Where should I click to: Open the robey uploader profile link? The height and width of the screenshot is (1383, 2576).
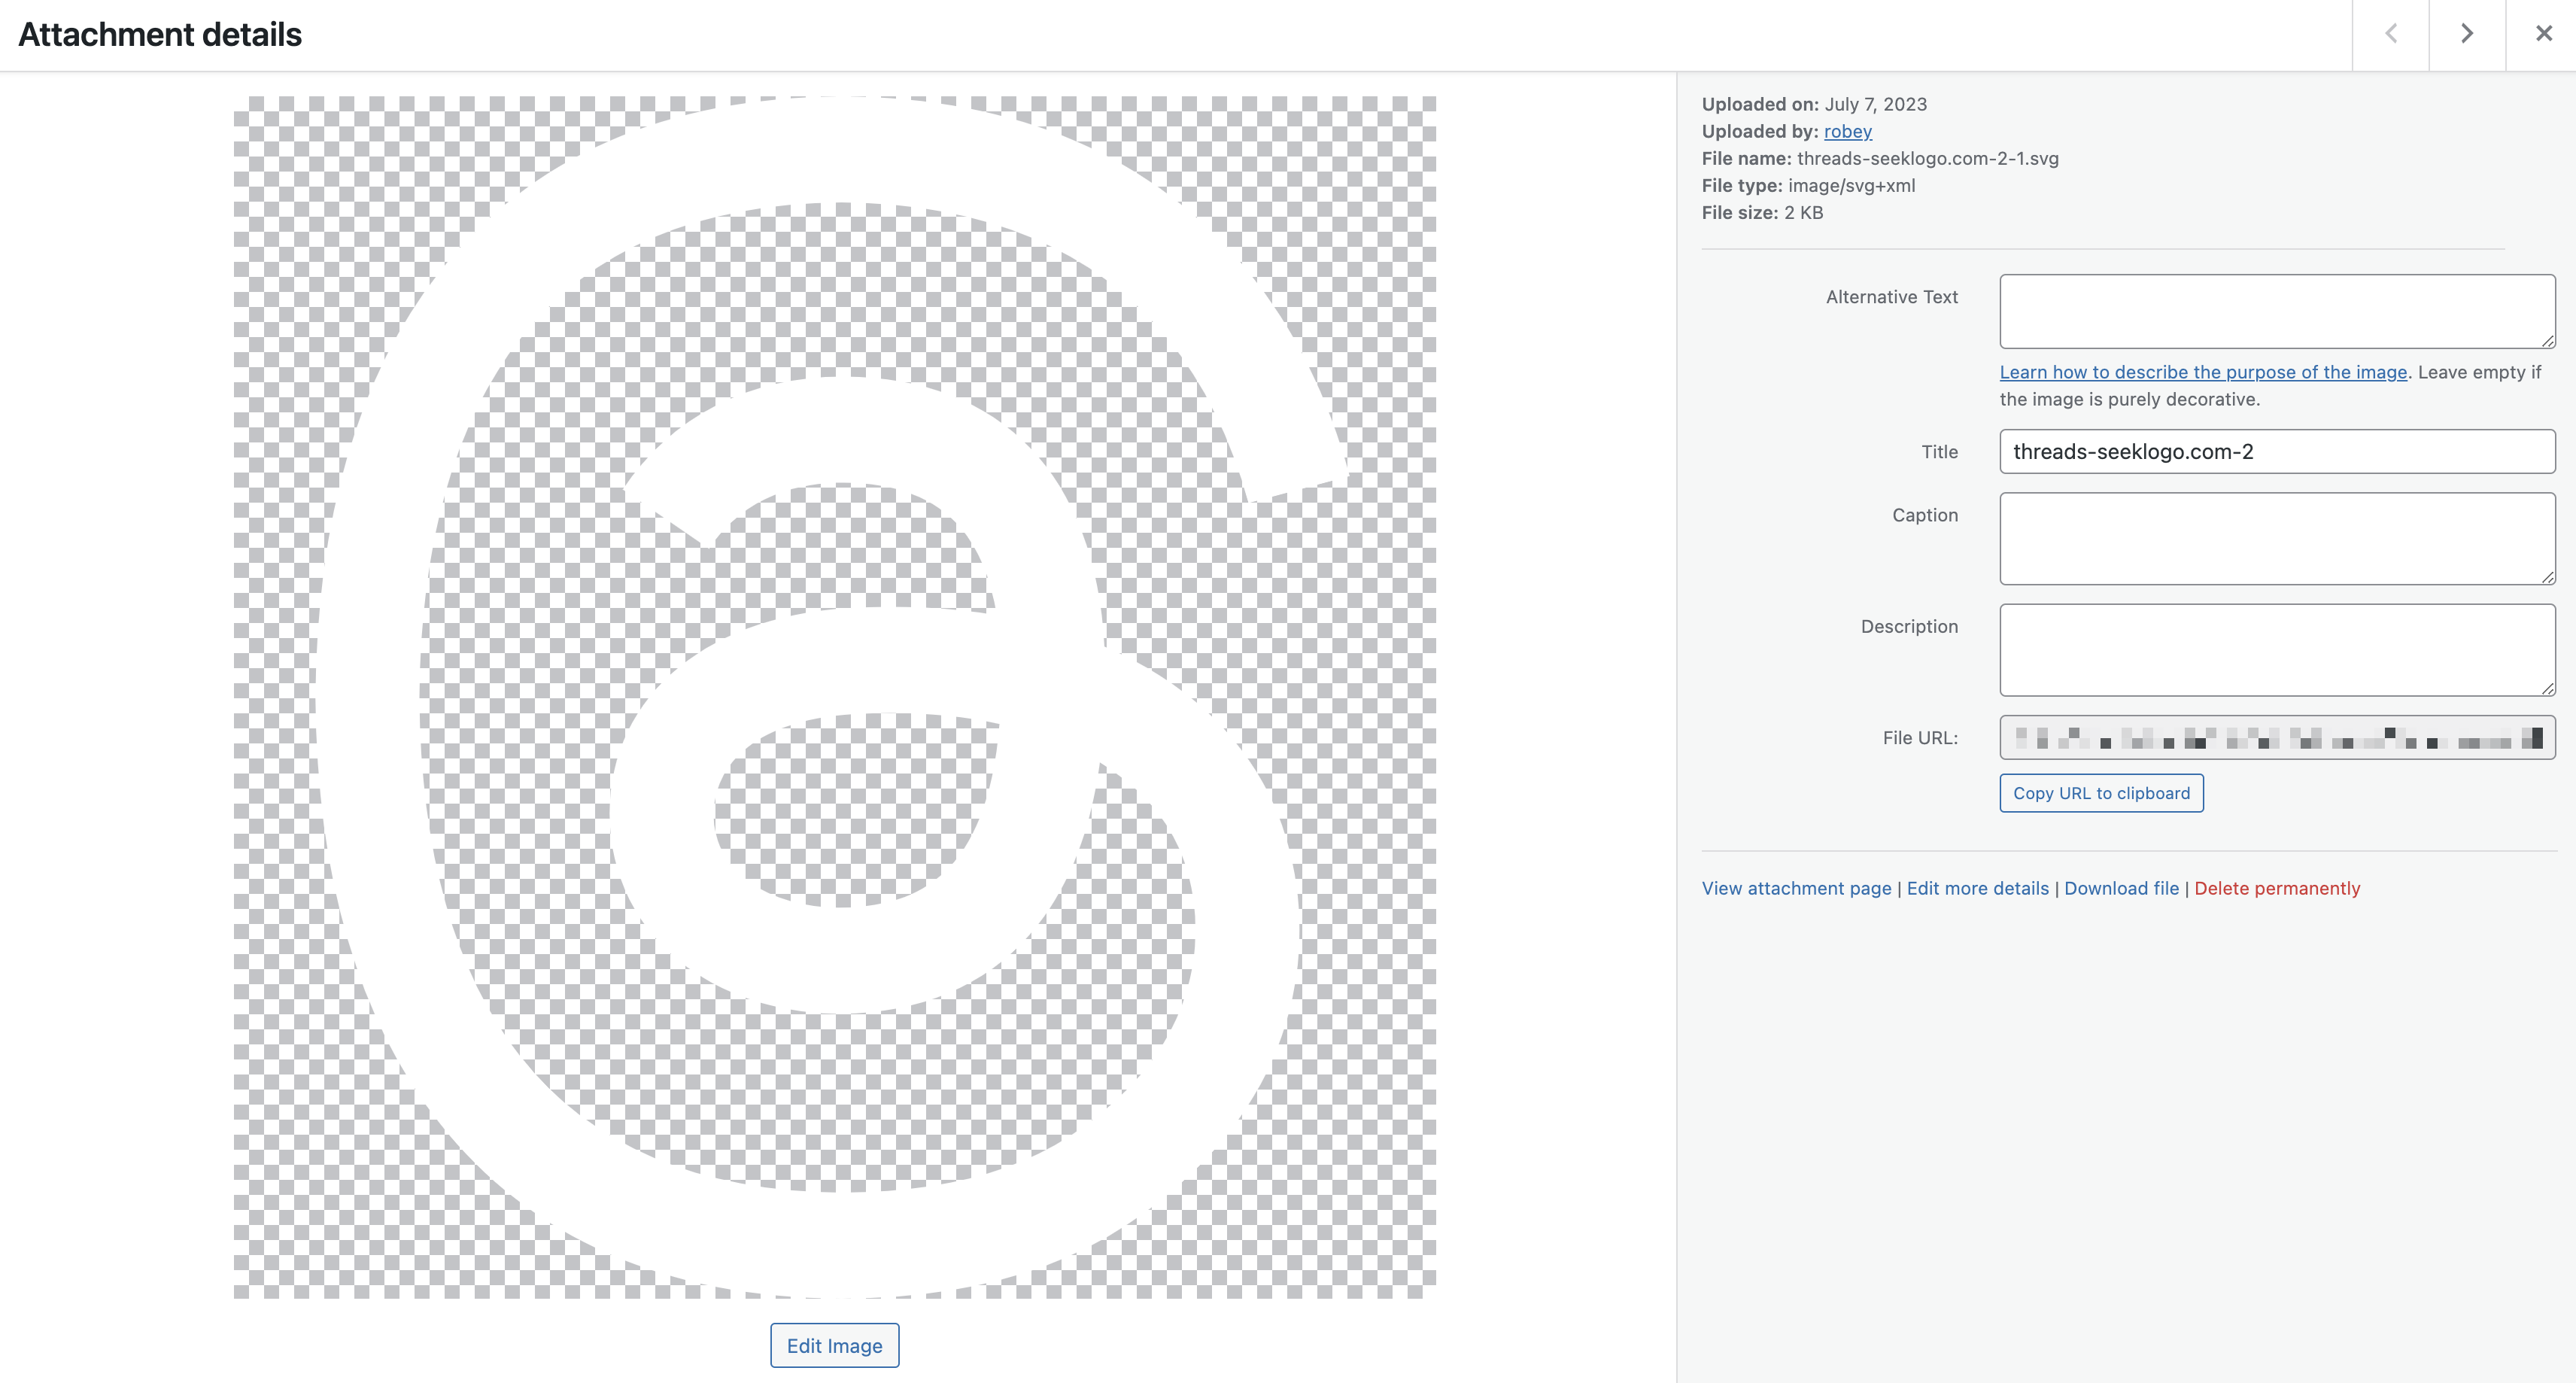(x=1847, y=131)
